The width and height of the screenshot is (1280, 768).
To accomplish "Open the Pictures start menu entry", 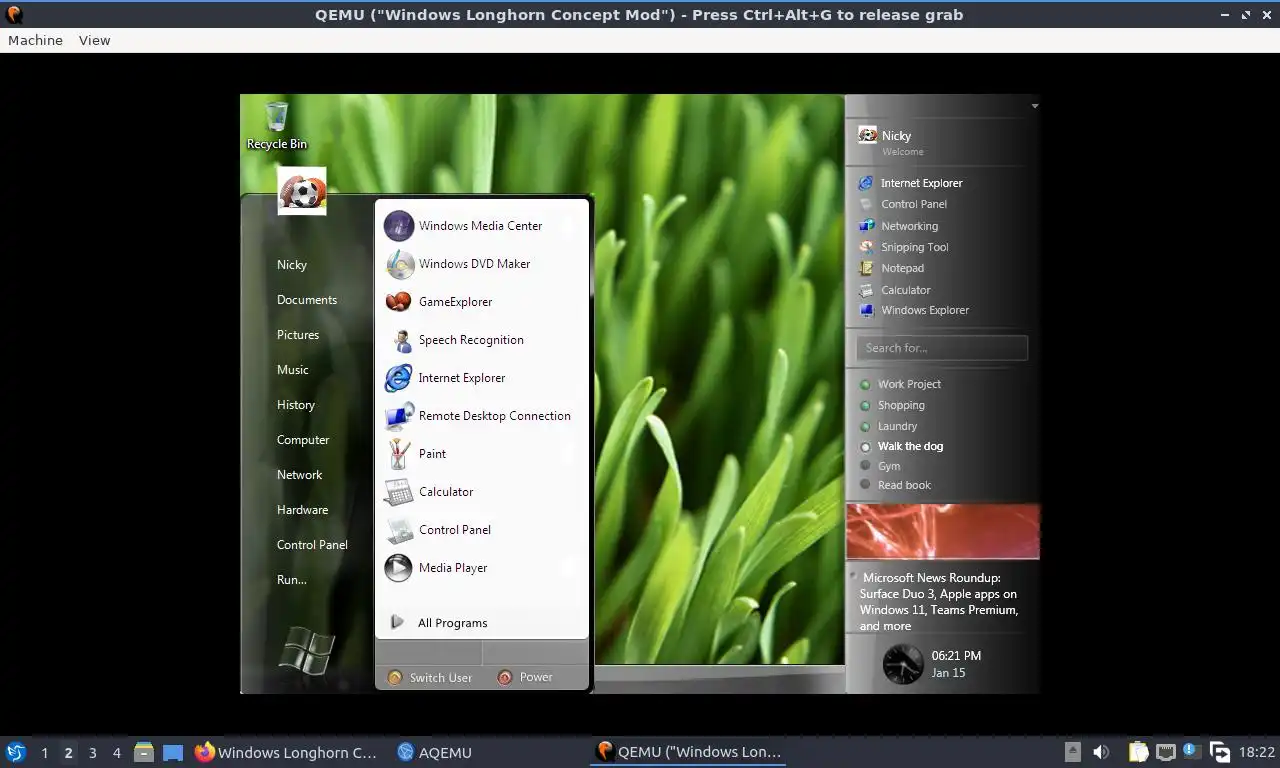I will [x=298, y=335].
